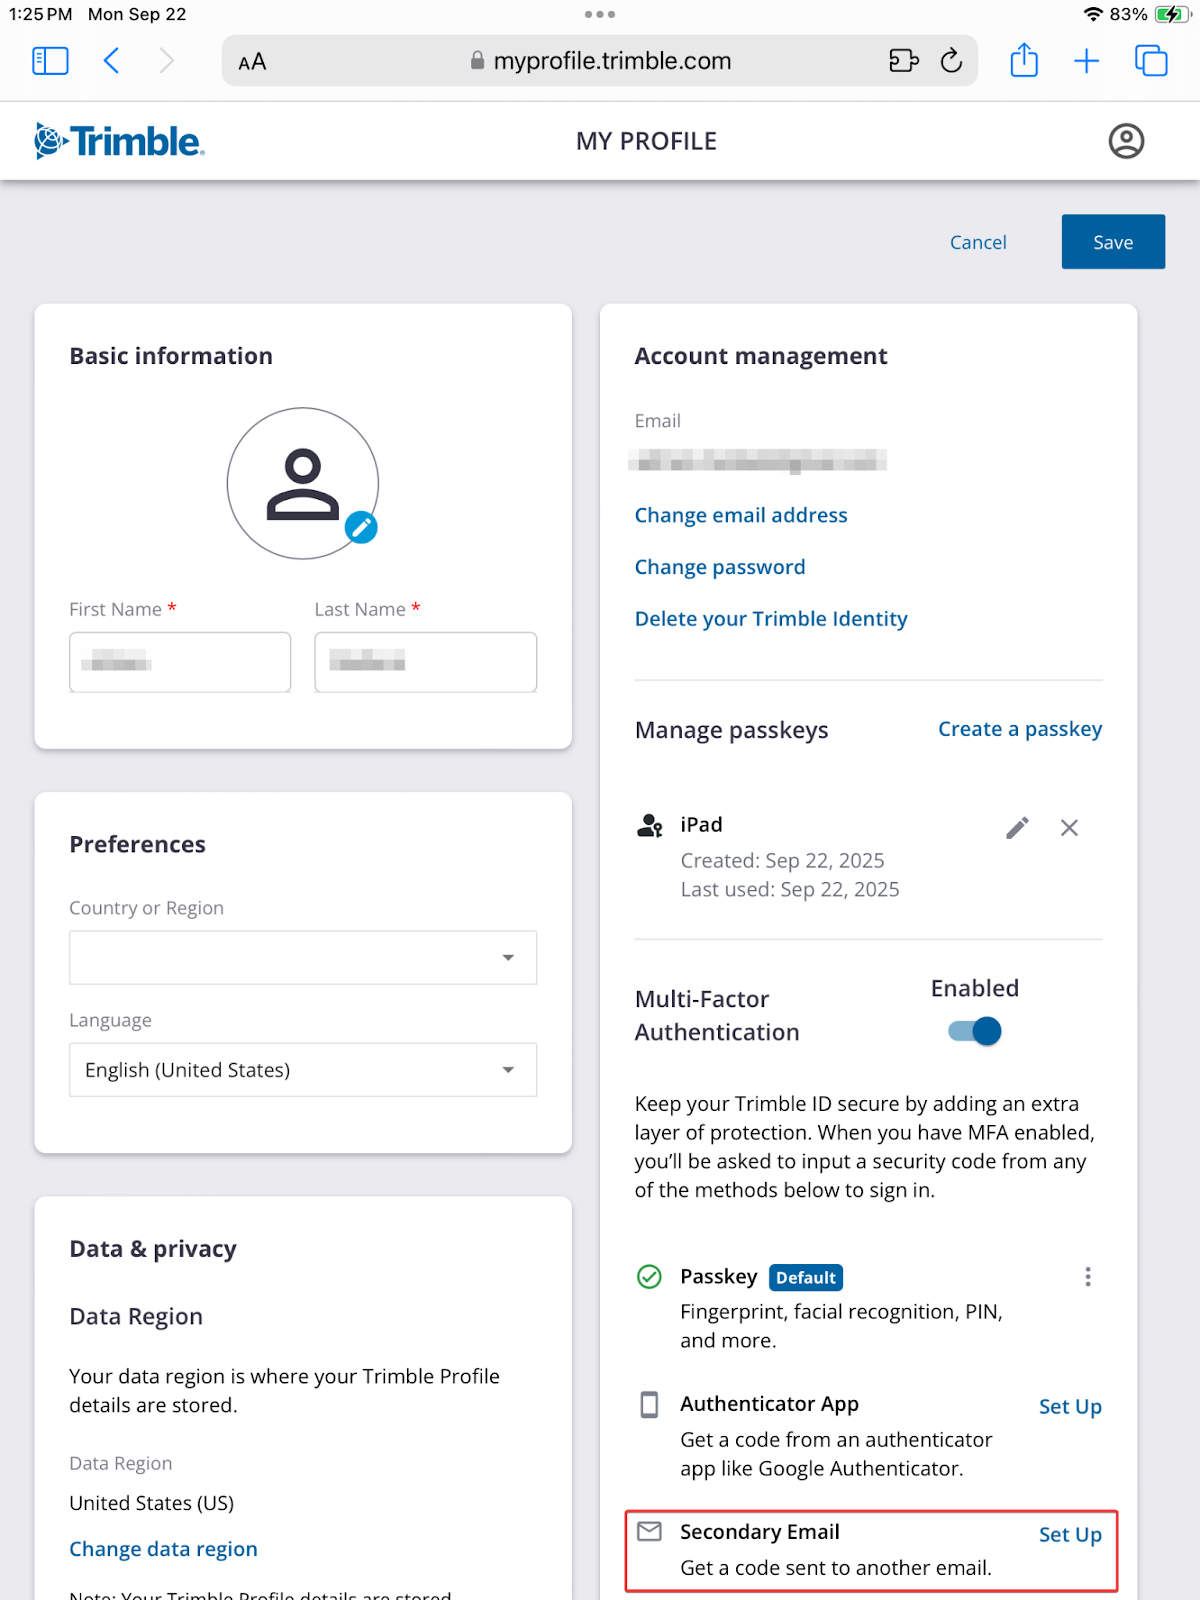1200x1600 pixels.
Task: Edit the profile picture with pencil badge
Action: tap(361, 527)
